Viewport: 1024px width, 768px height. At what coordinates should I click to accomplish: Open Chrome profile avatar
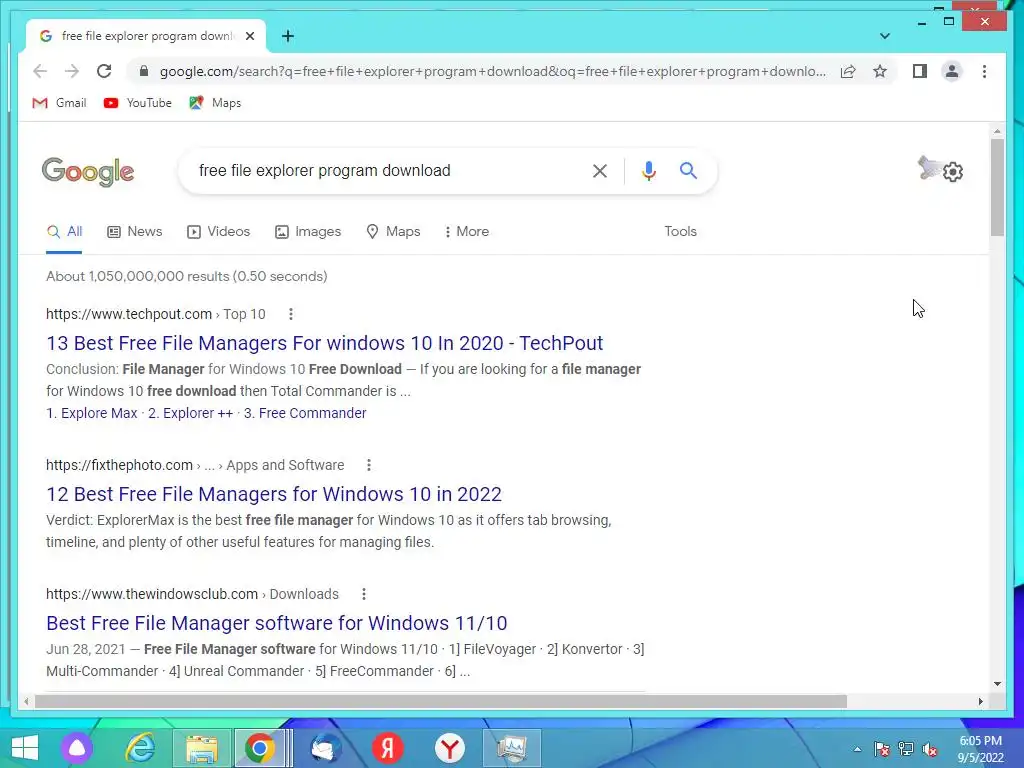pyautogui.click(x=952, y=71)
